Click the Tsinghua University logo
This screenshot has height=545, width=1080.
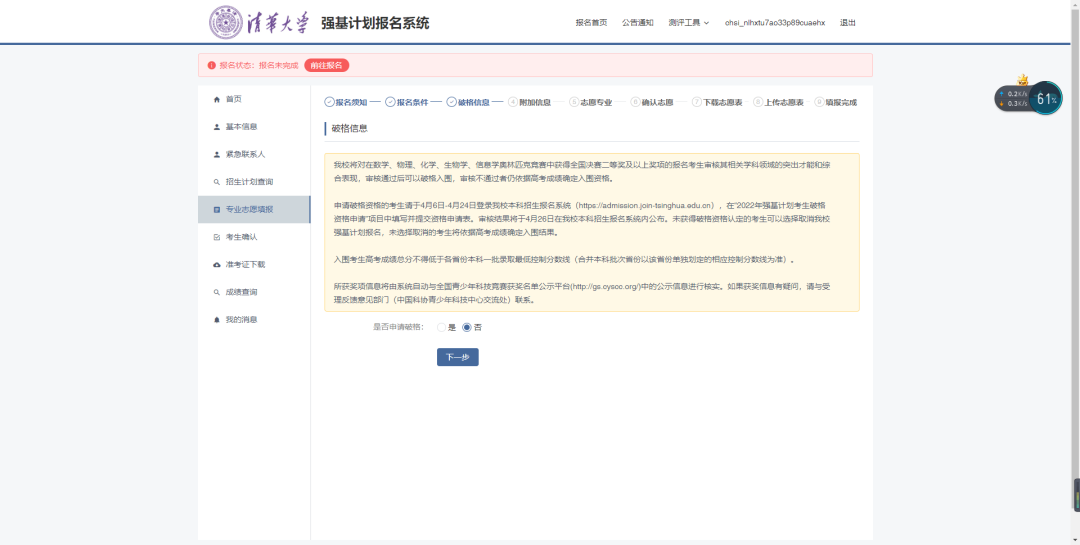(x=260, y=23)
